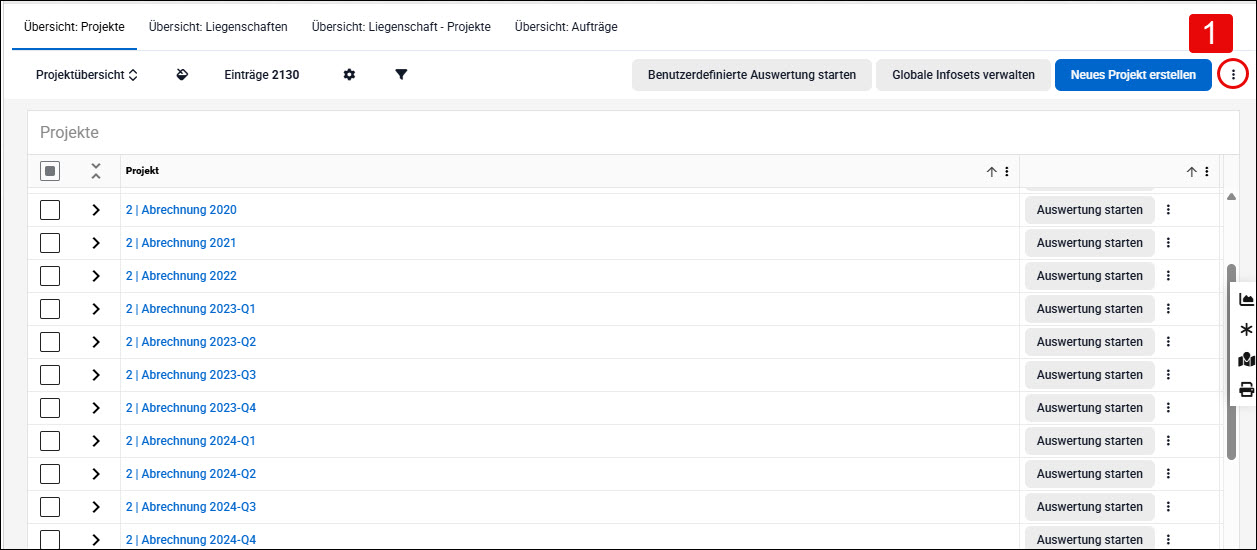
Task: Open Projekt column options menu
Action: coord(1007,171)
